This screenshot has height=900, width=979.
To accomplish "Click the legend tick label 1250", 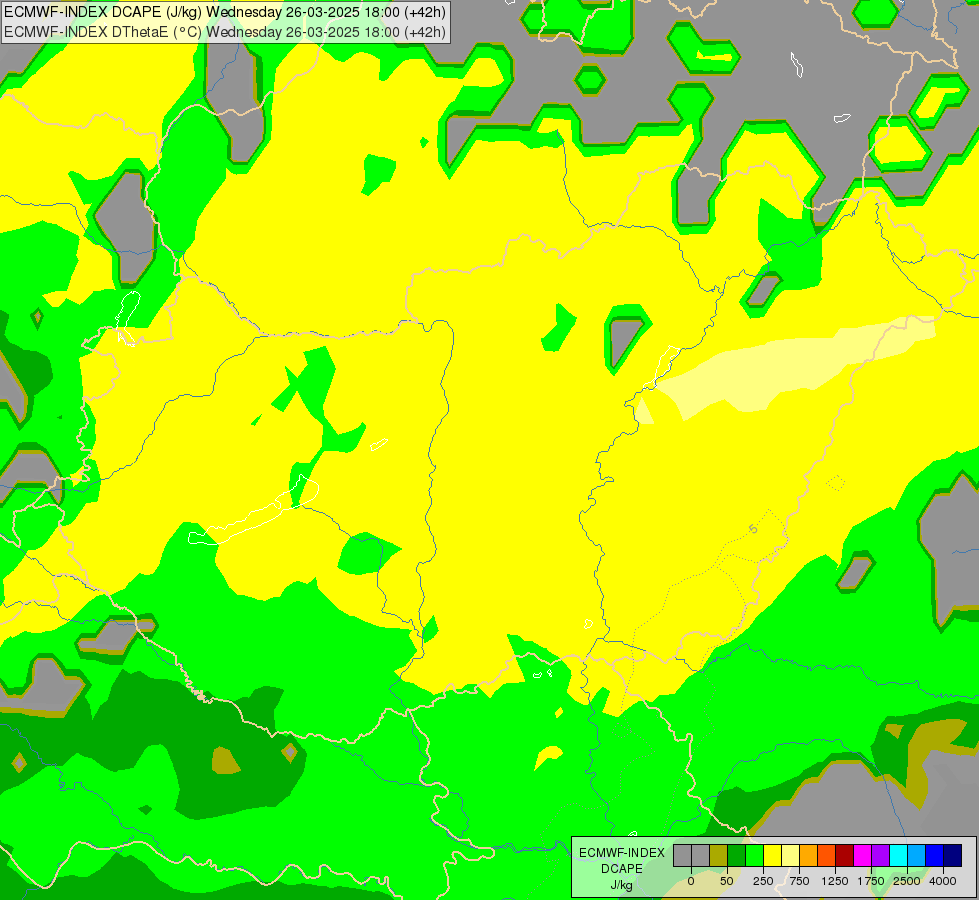I will click(x=835, y=881).
